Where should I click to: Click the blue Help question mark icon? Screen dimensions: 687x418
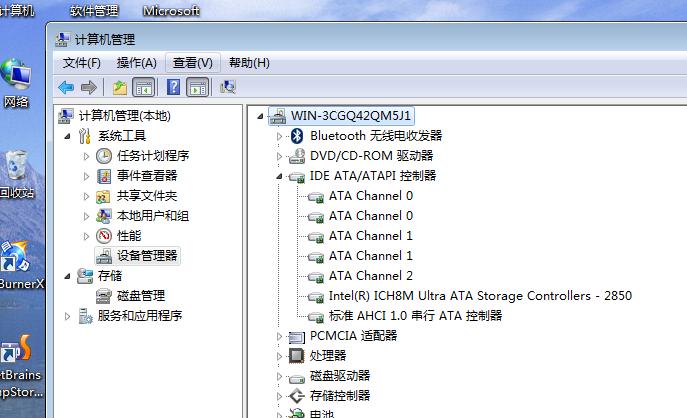173,87
